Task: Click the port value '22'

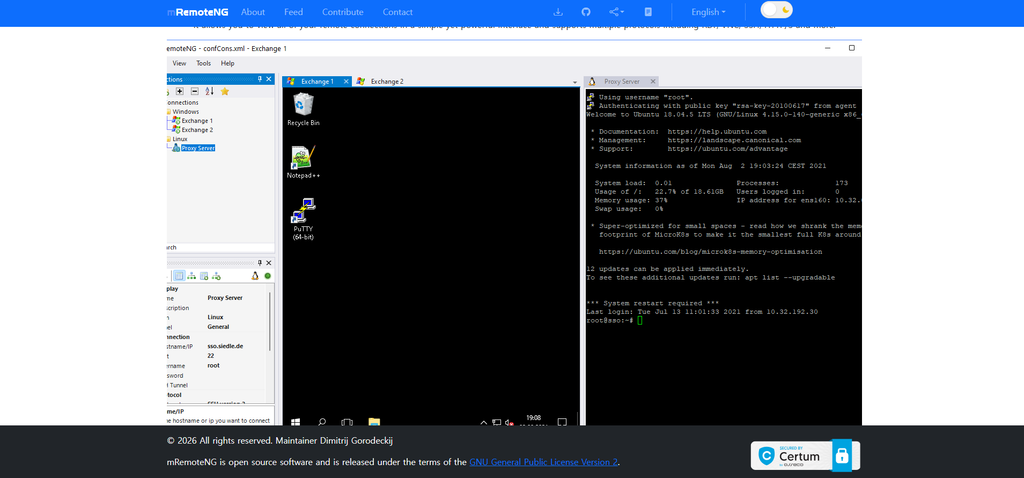Action: (x=210, y=356)
